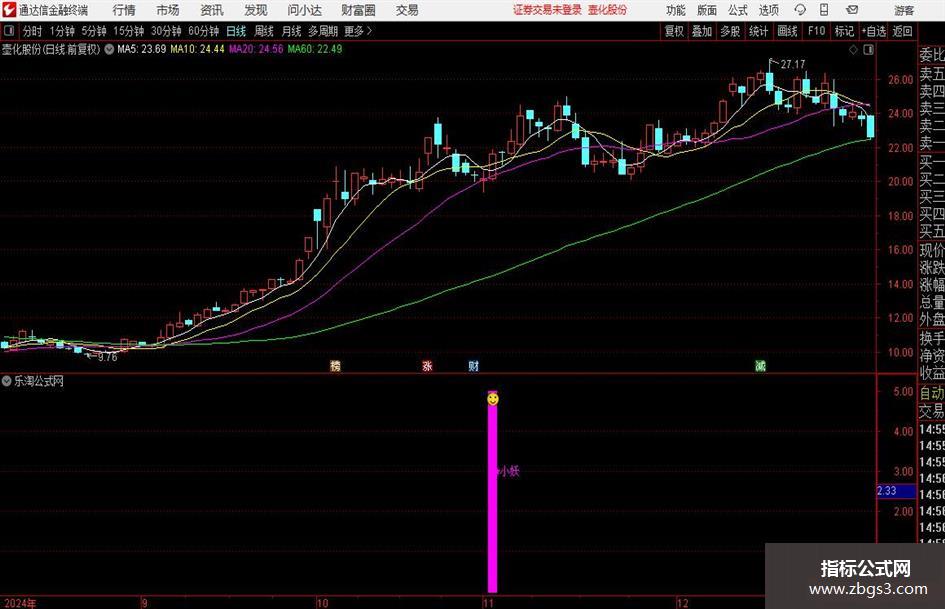Click the 标记 toolbar button
This screenshot has width=945, height=609.
844,31
